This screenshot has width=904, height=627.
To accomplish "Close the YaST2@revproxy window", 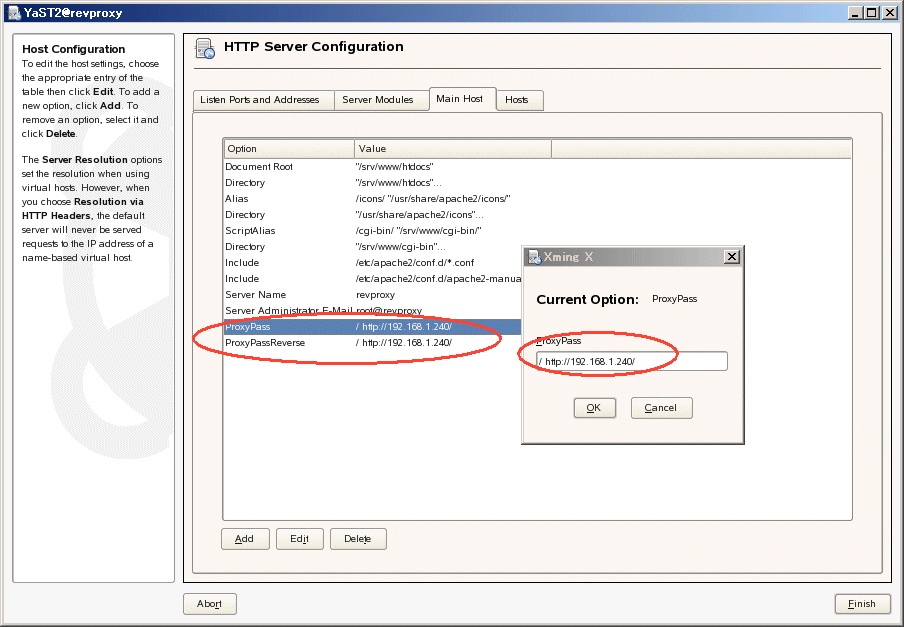I will point(890,13).
